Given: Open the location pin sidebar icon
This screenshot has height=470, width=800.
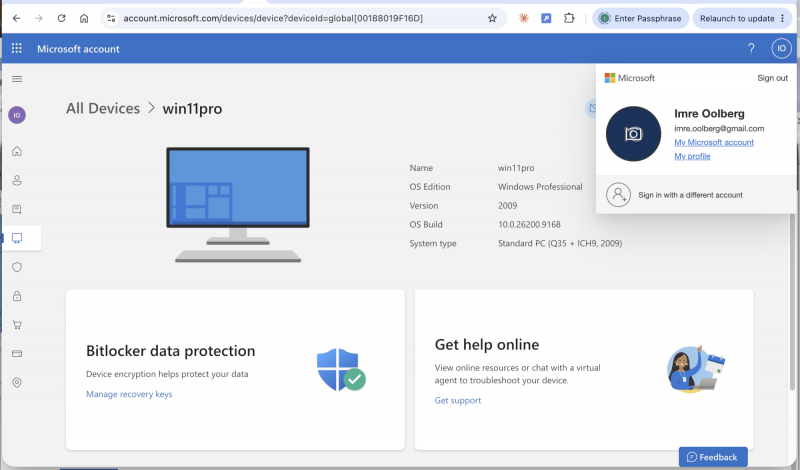Looking at the screenshot, I should pyautogui.click(x=17, y=383).
